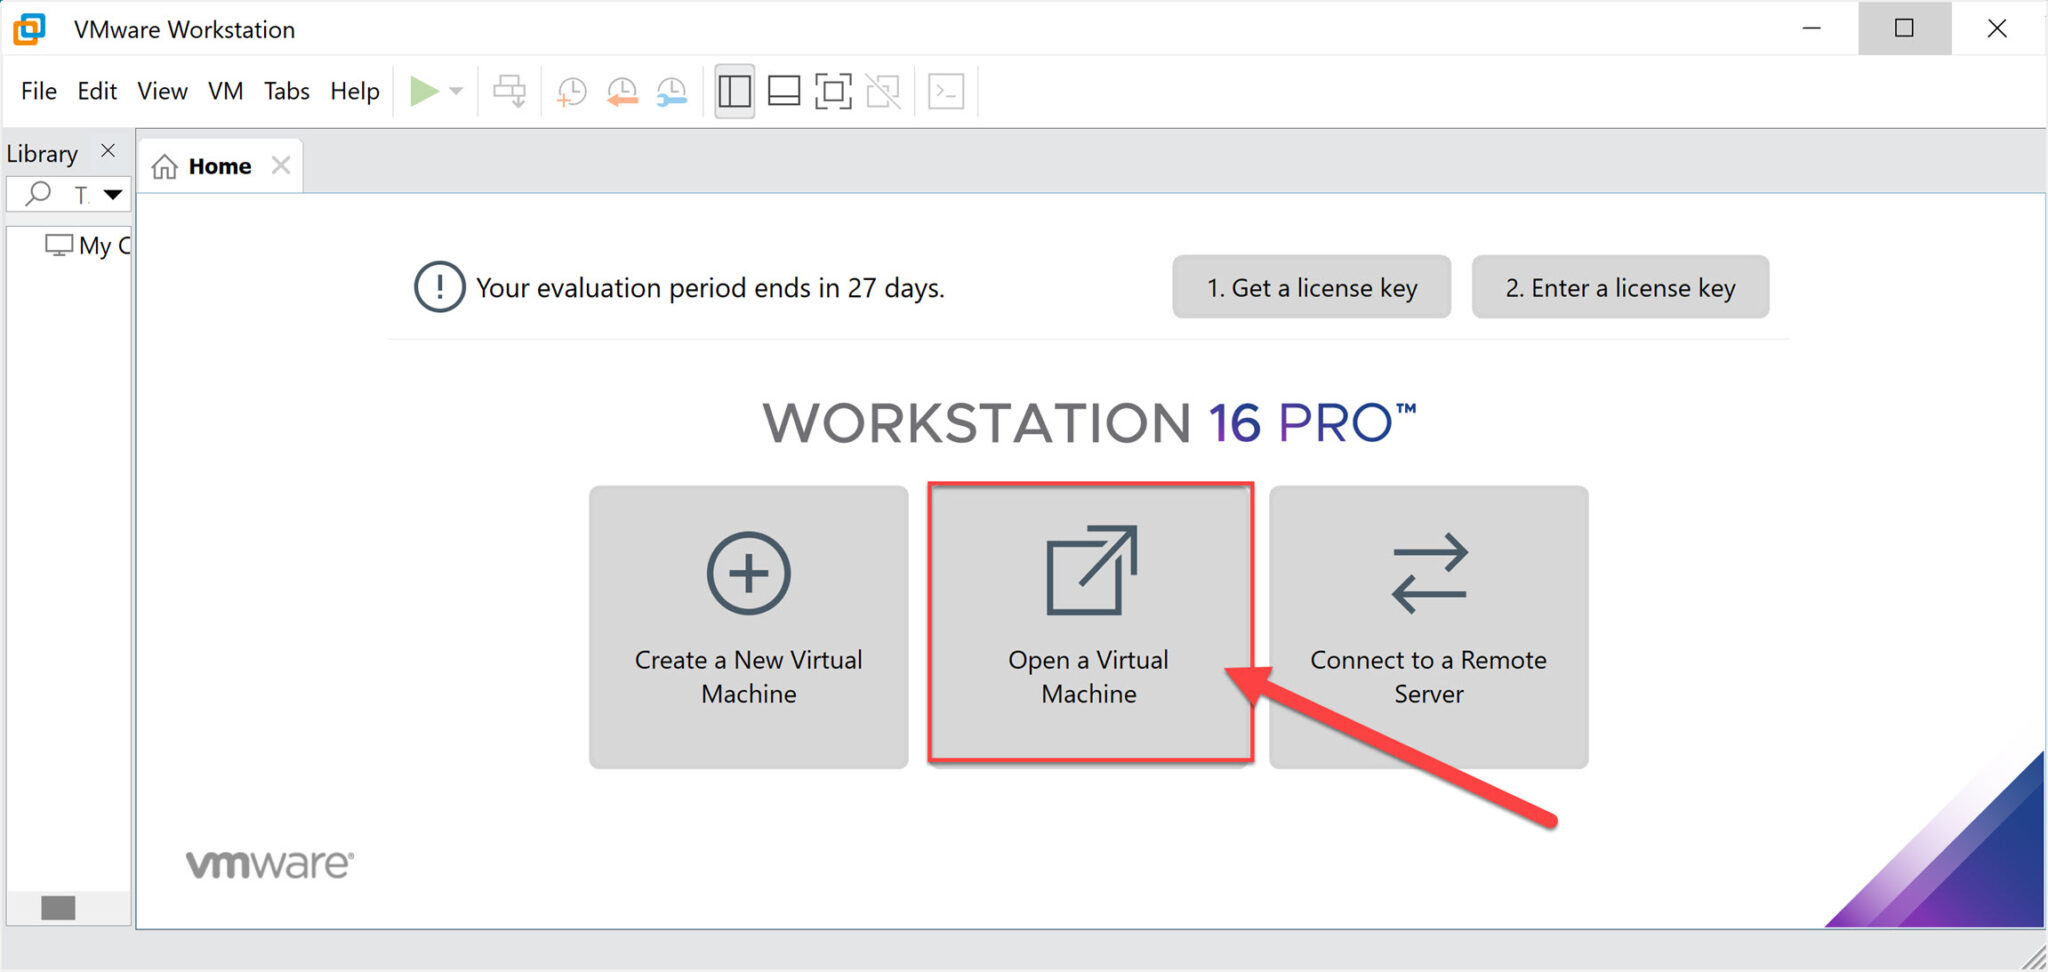
Task: Open the Power On dropdown arrow
Action: (456, 91)
